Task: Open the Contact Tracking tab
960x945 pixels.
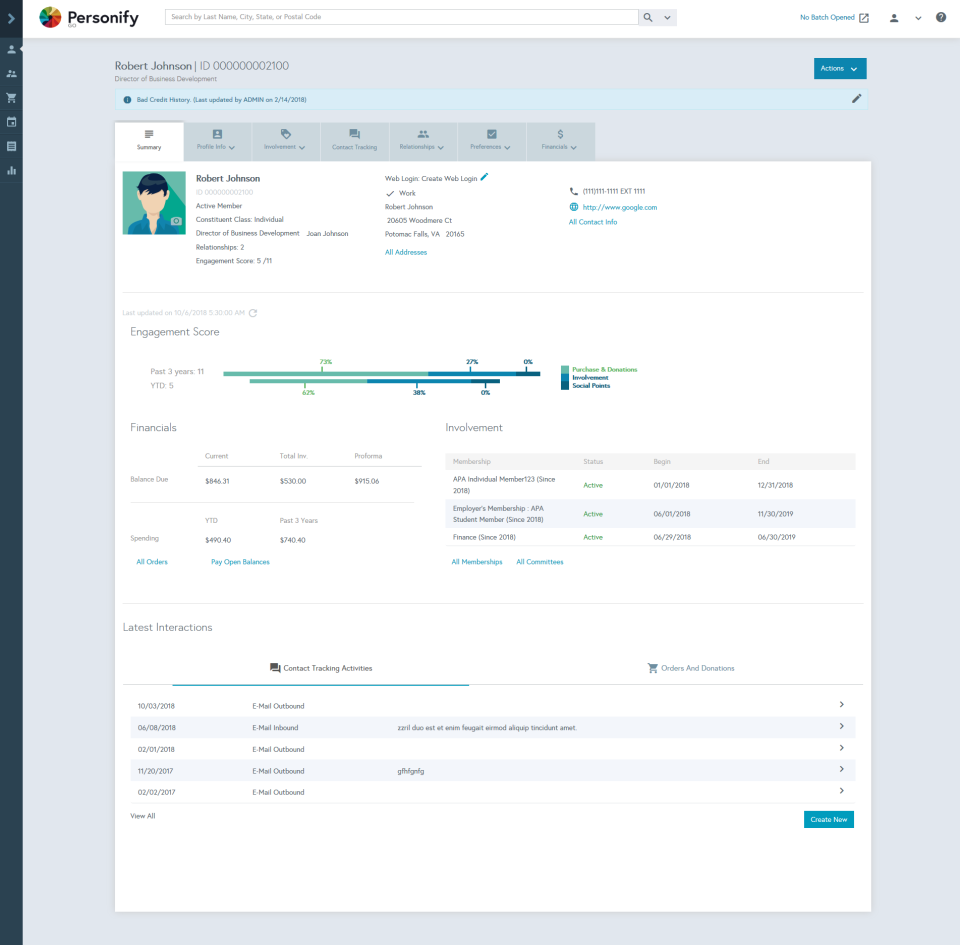Action: (x=353, y=141)
